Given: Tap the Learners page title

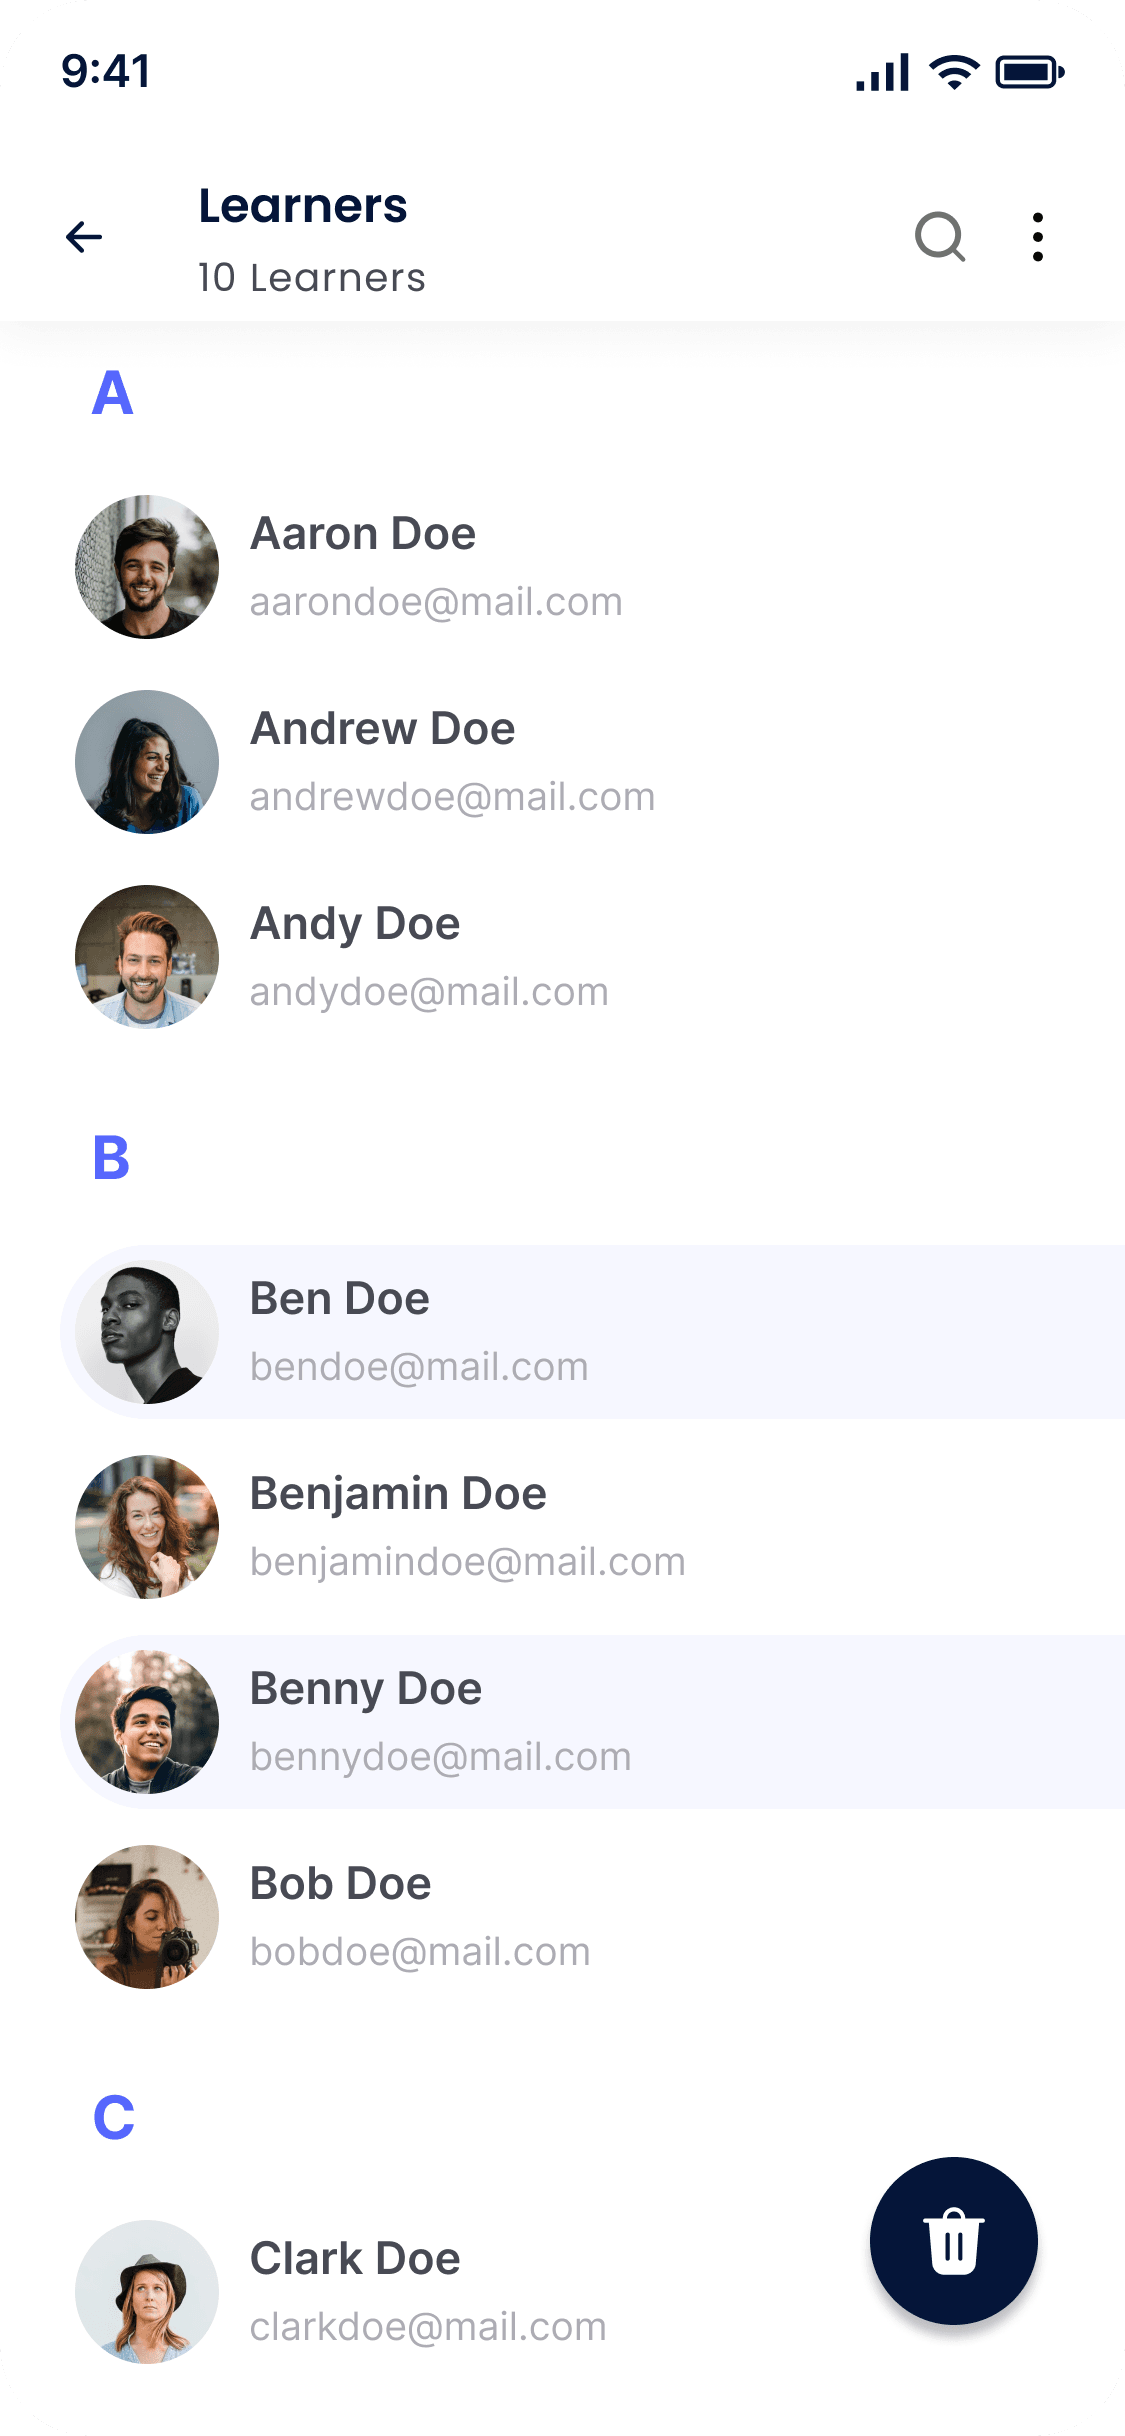Looking at the screenshot, I should (303, 206).
